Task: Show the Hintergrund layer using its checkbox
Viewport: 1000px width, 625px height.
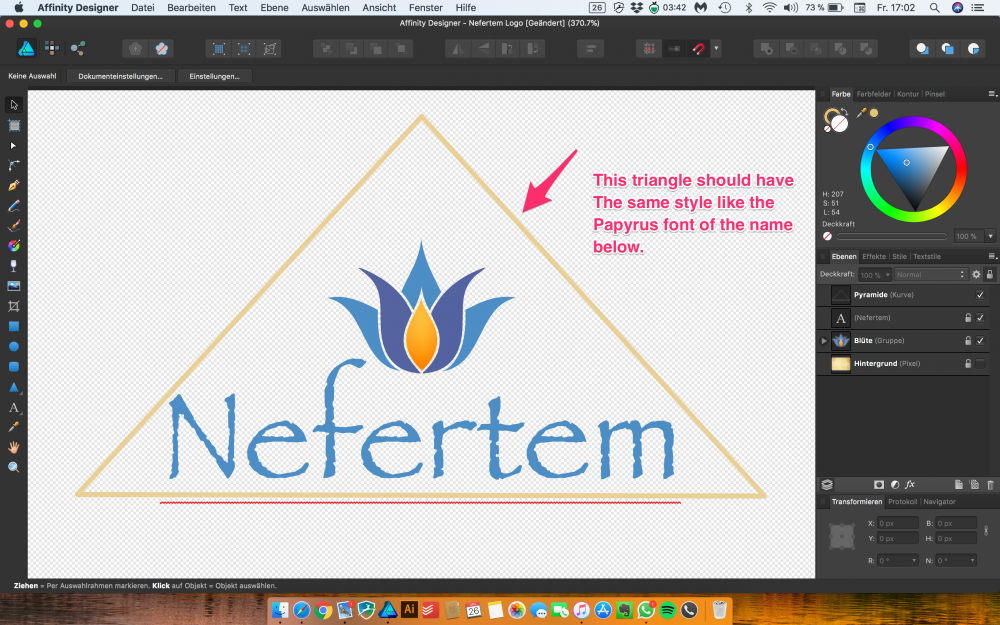Action: [980, 364]
